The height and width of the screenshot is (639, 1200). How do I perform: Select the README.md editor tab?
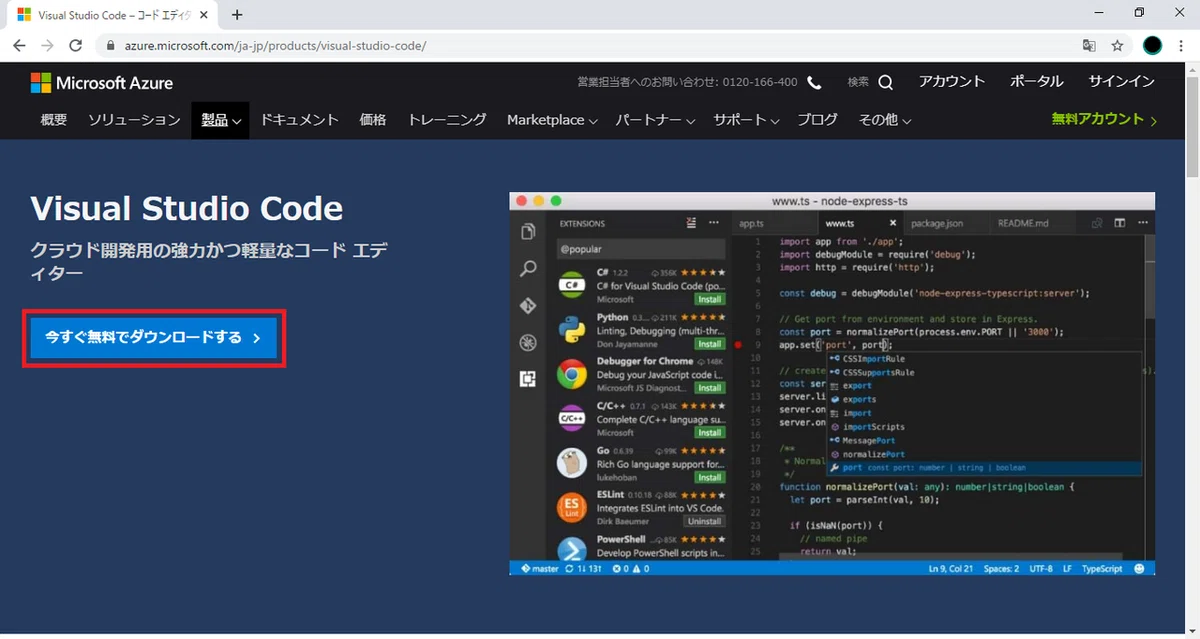coord(1023,224)
